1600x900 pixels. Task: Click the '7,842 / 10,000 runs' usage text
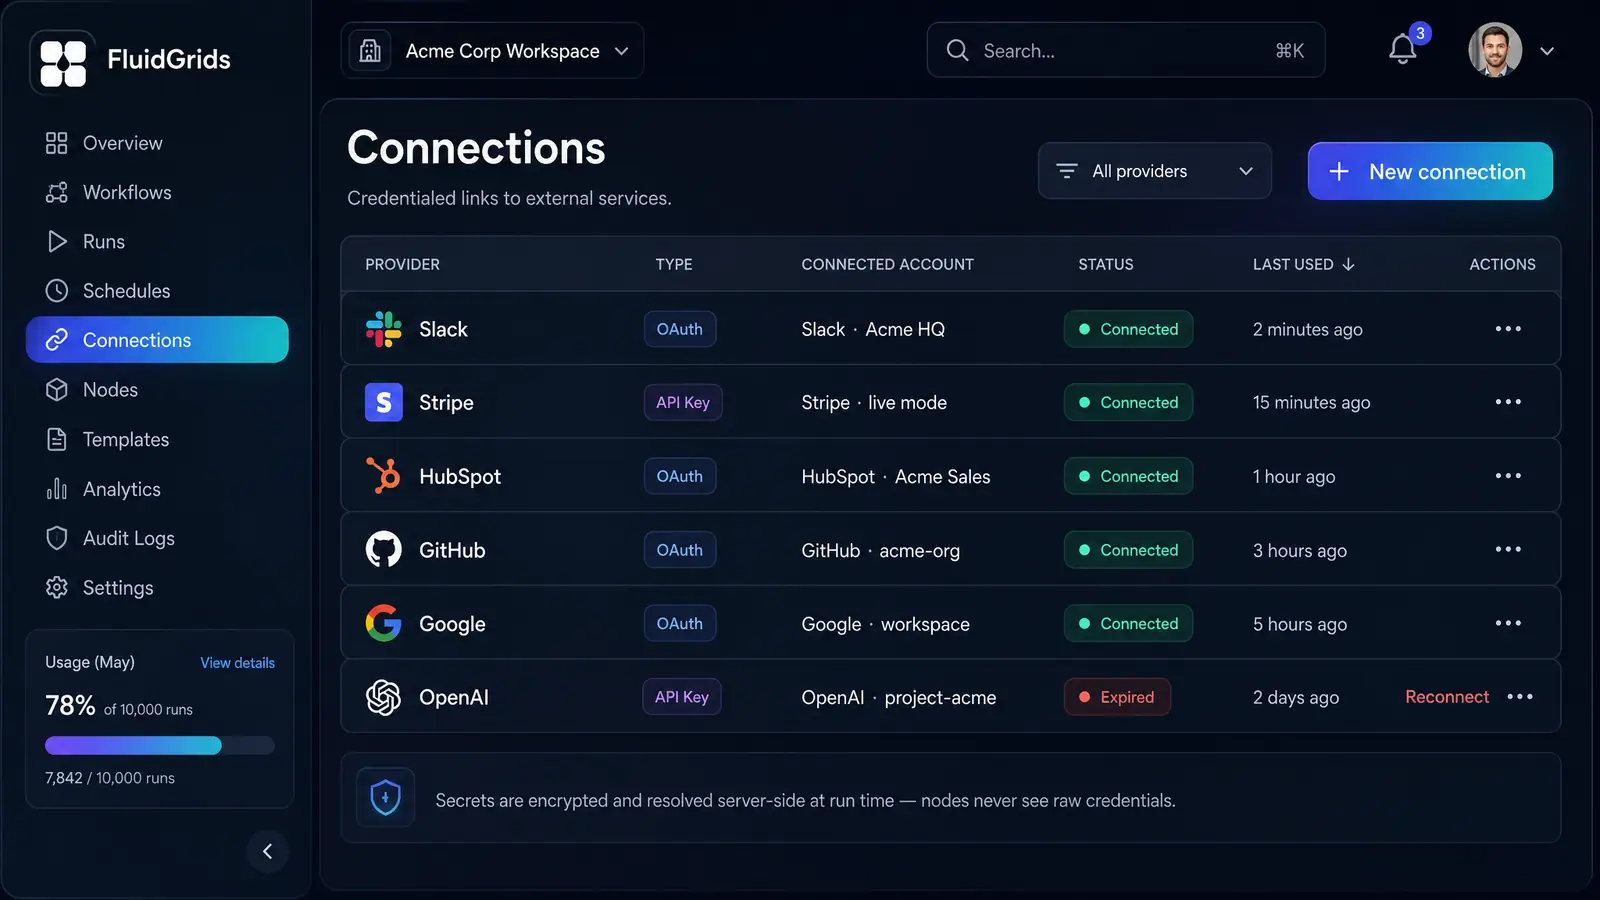(110, 778)
